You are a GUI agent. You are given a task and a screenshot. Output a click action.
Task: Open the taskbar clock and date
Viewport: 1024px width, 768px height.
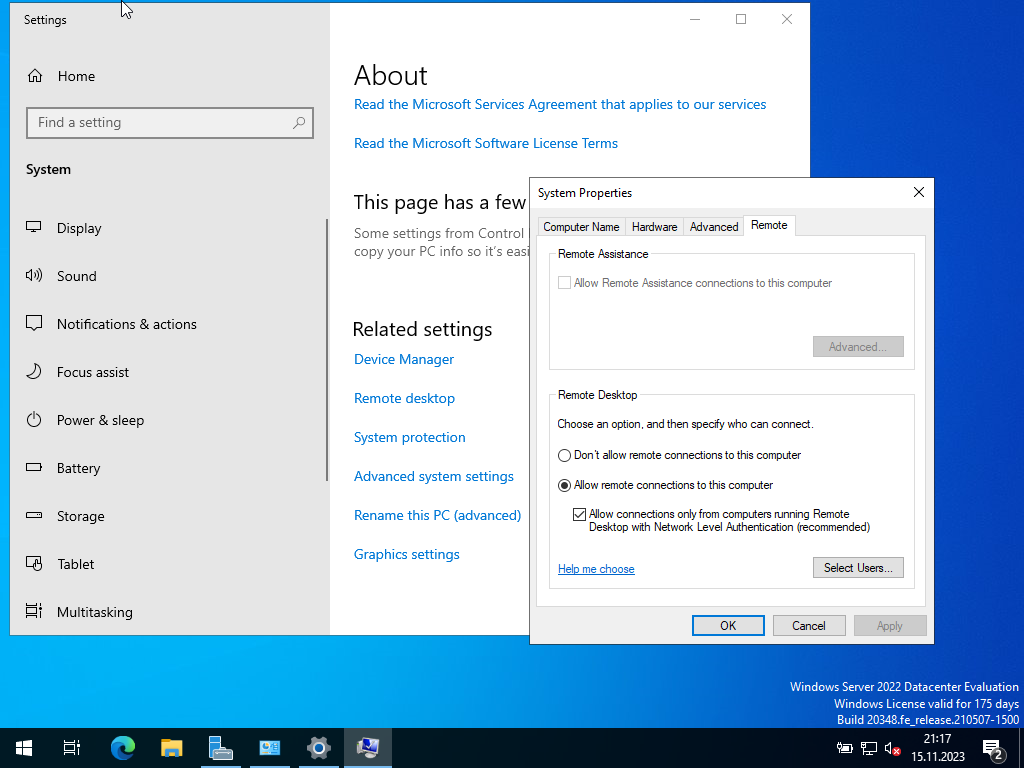[938, 748]
